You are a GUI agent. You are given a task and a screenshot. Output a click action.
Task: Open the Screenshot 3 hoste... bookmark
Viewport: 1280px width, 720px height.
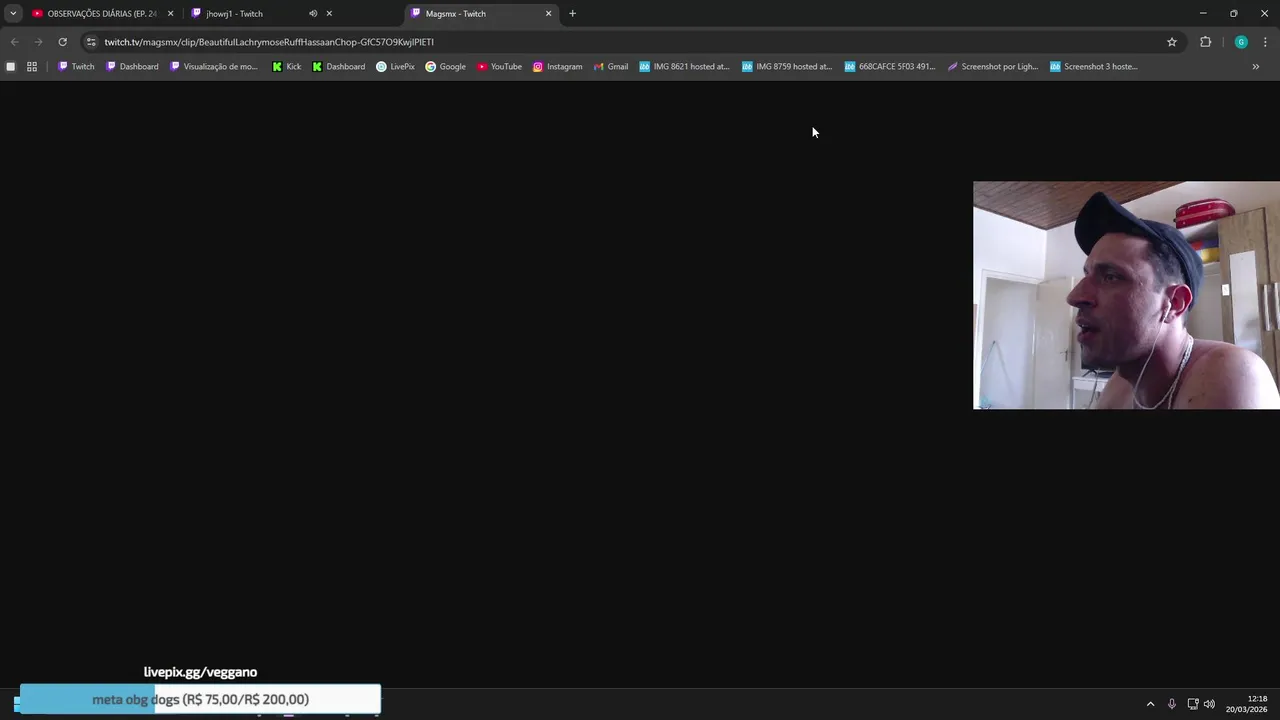tap(1094, 67)
